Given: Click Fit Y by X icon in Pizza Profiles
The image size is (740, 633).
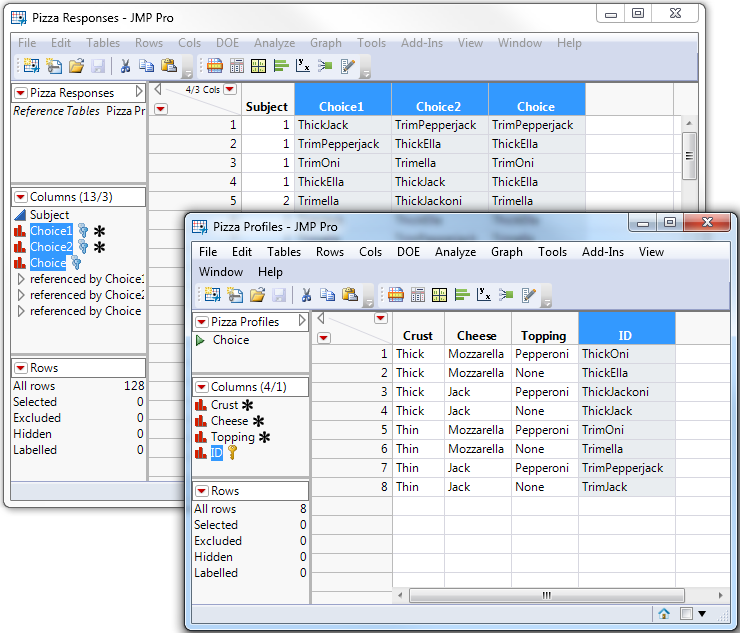Looking at the screenshot, I should coord(484,295).
